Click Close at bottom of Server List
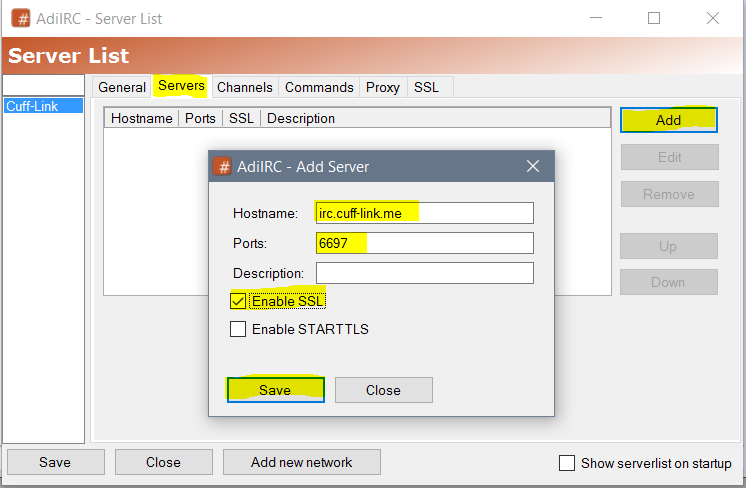Viewport: 746px width, 488px height. point(164,462)
